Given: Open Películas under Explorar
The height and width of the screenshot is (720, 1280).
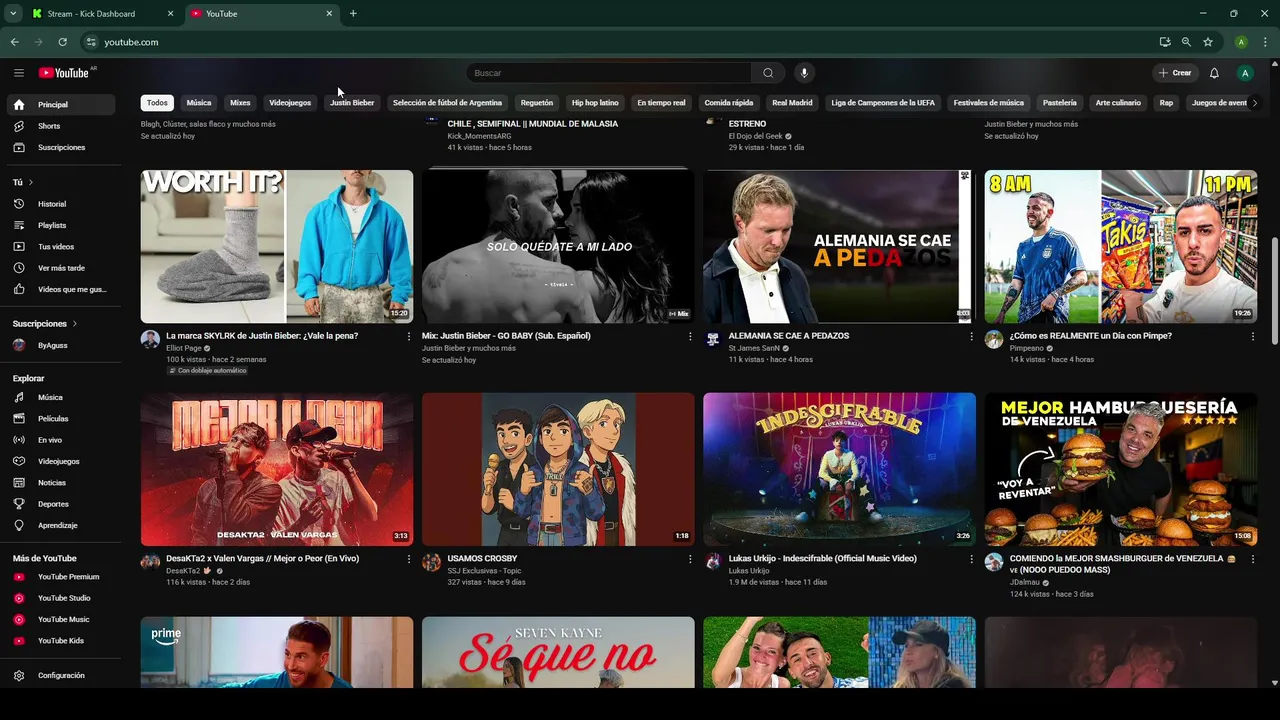Looking at the screenshot, I should 60,418.
